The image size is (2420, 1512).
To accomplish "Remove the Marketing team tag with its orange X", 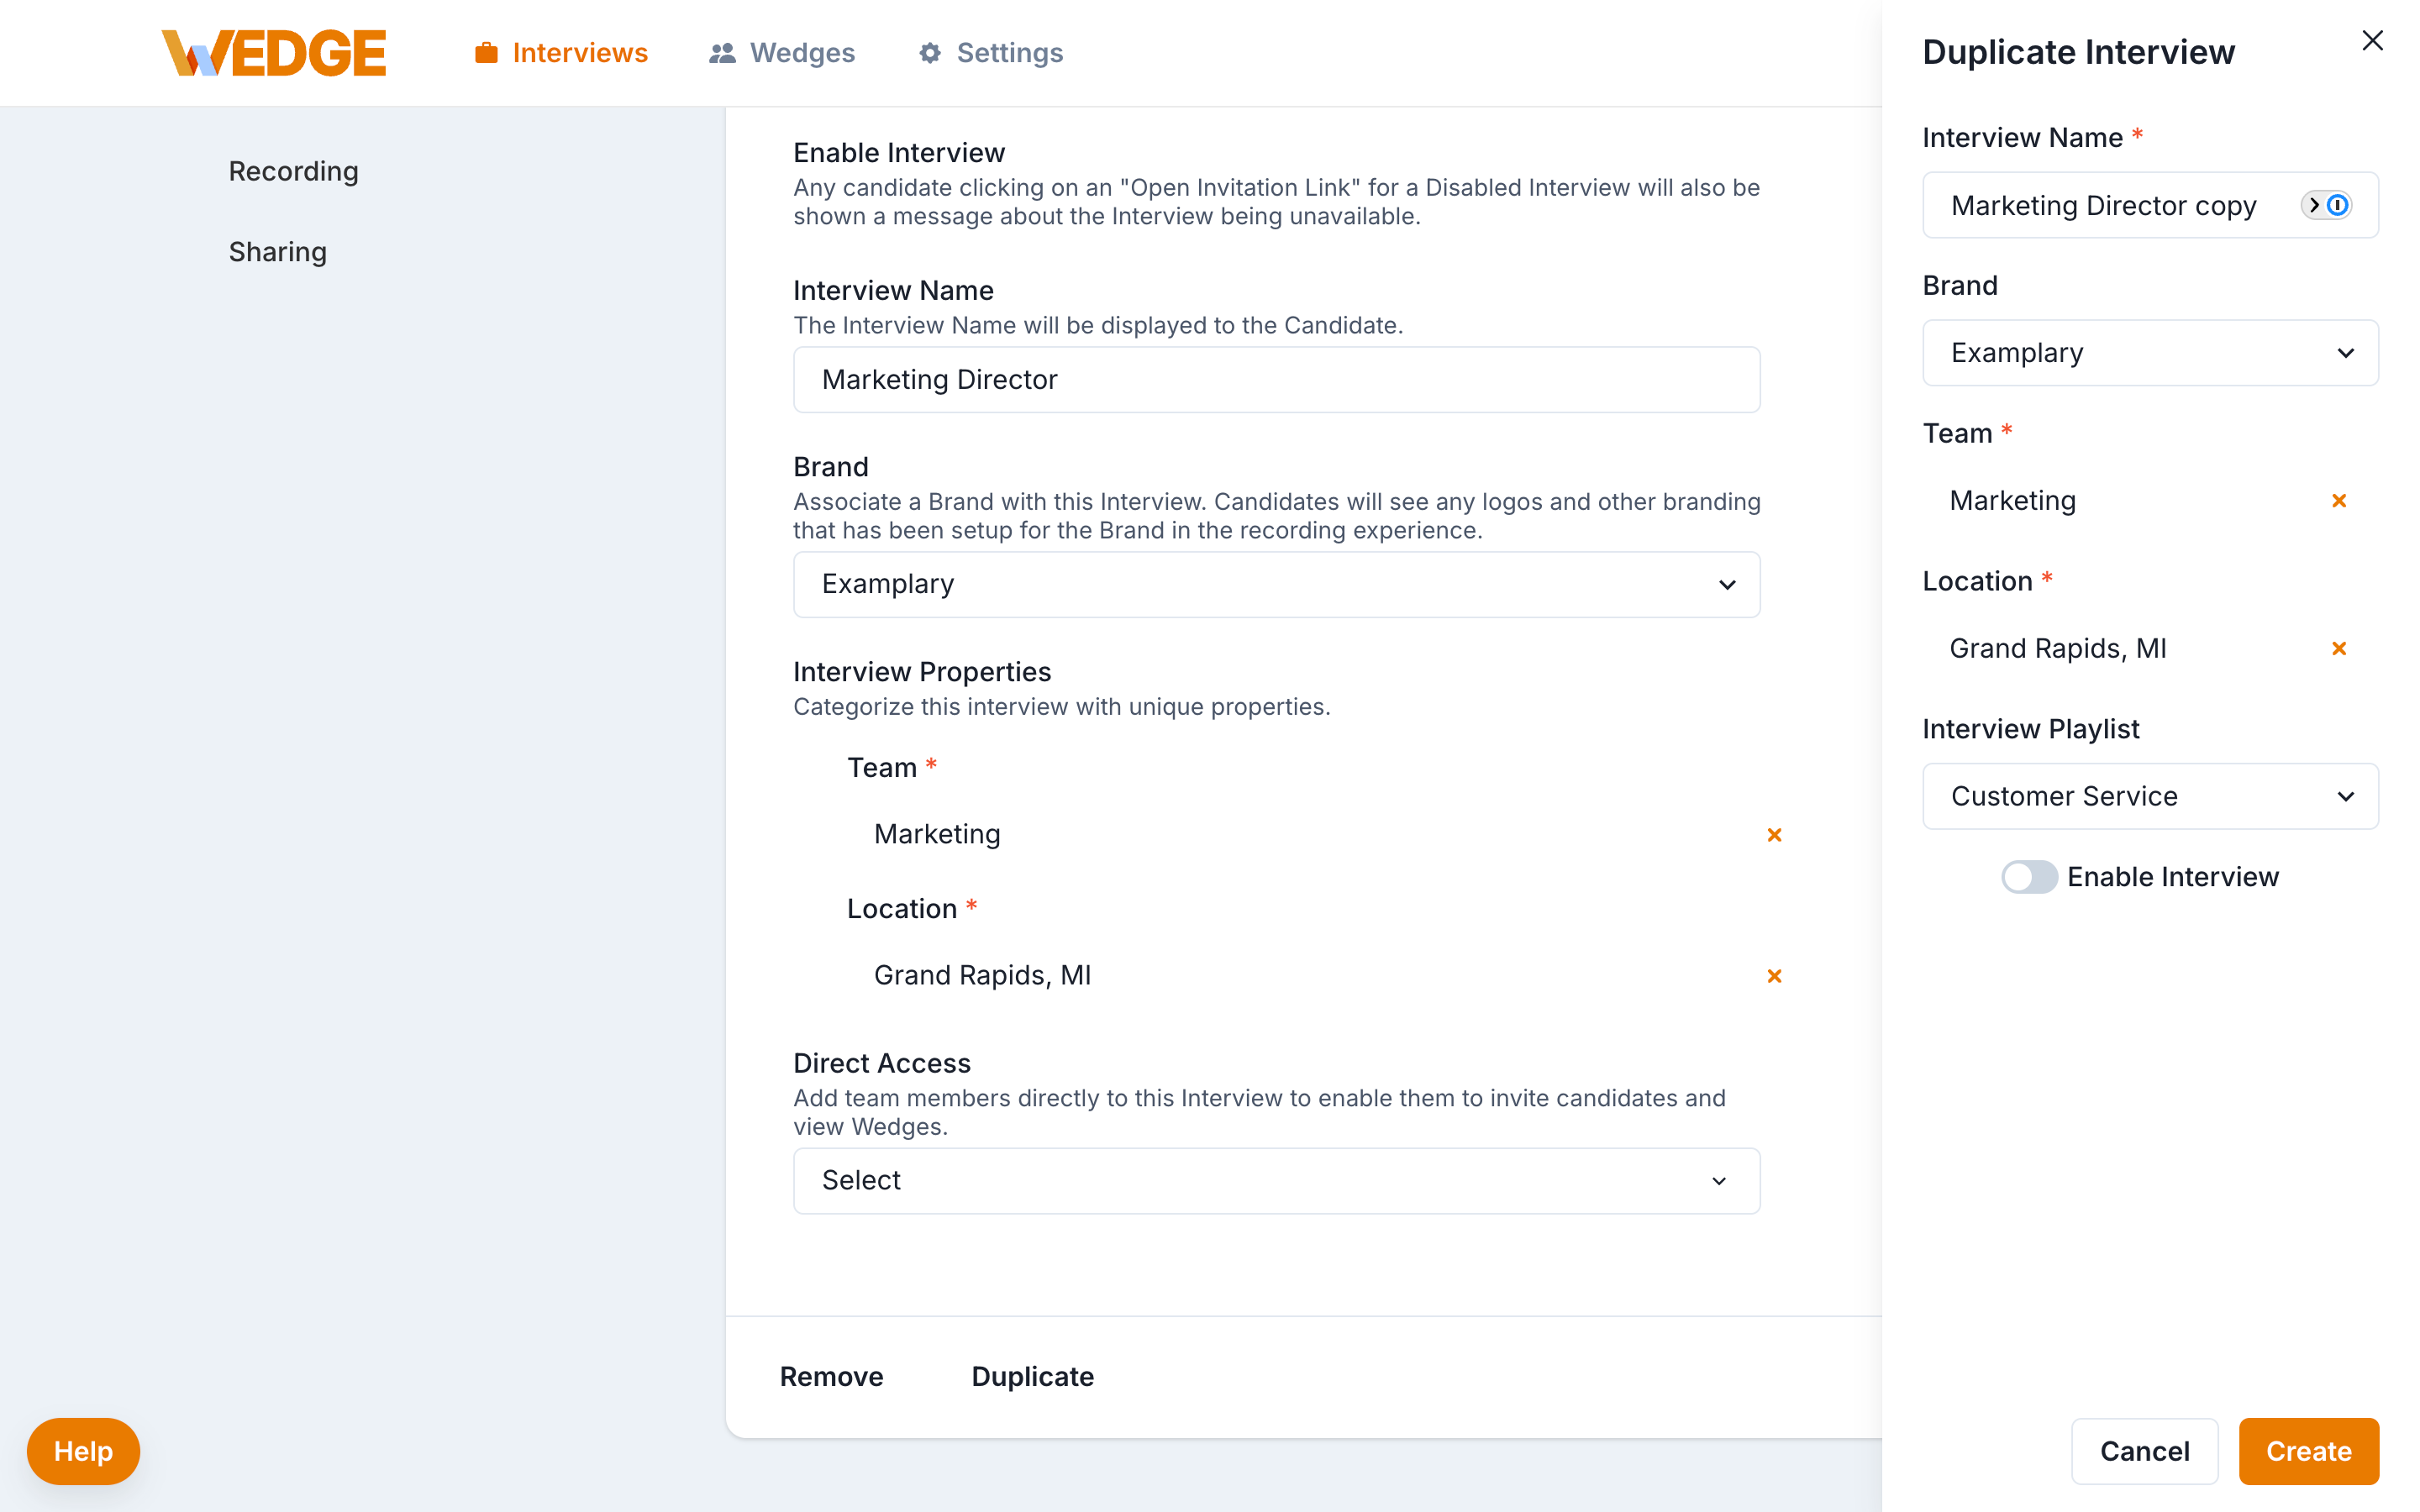I will pyautogui.click(x=1775, y=833).
